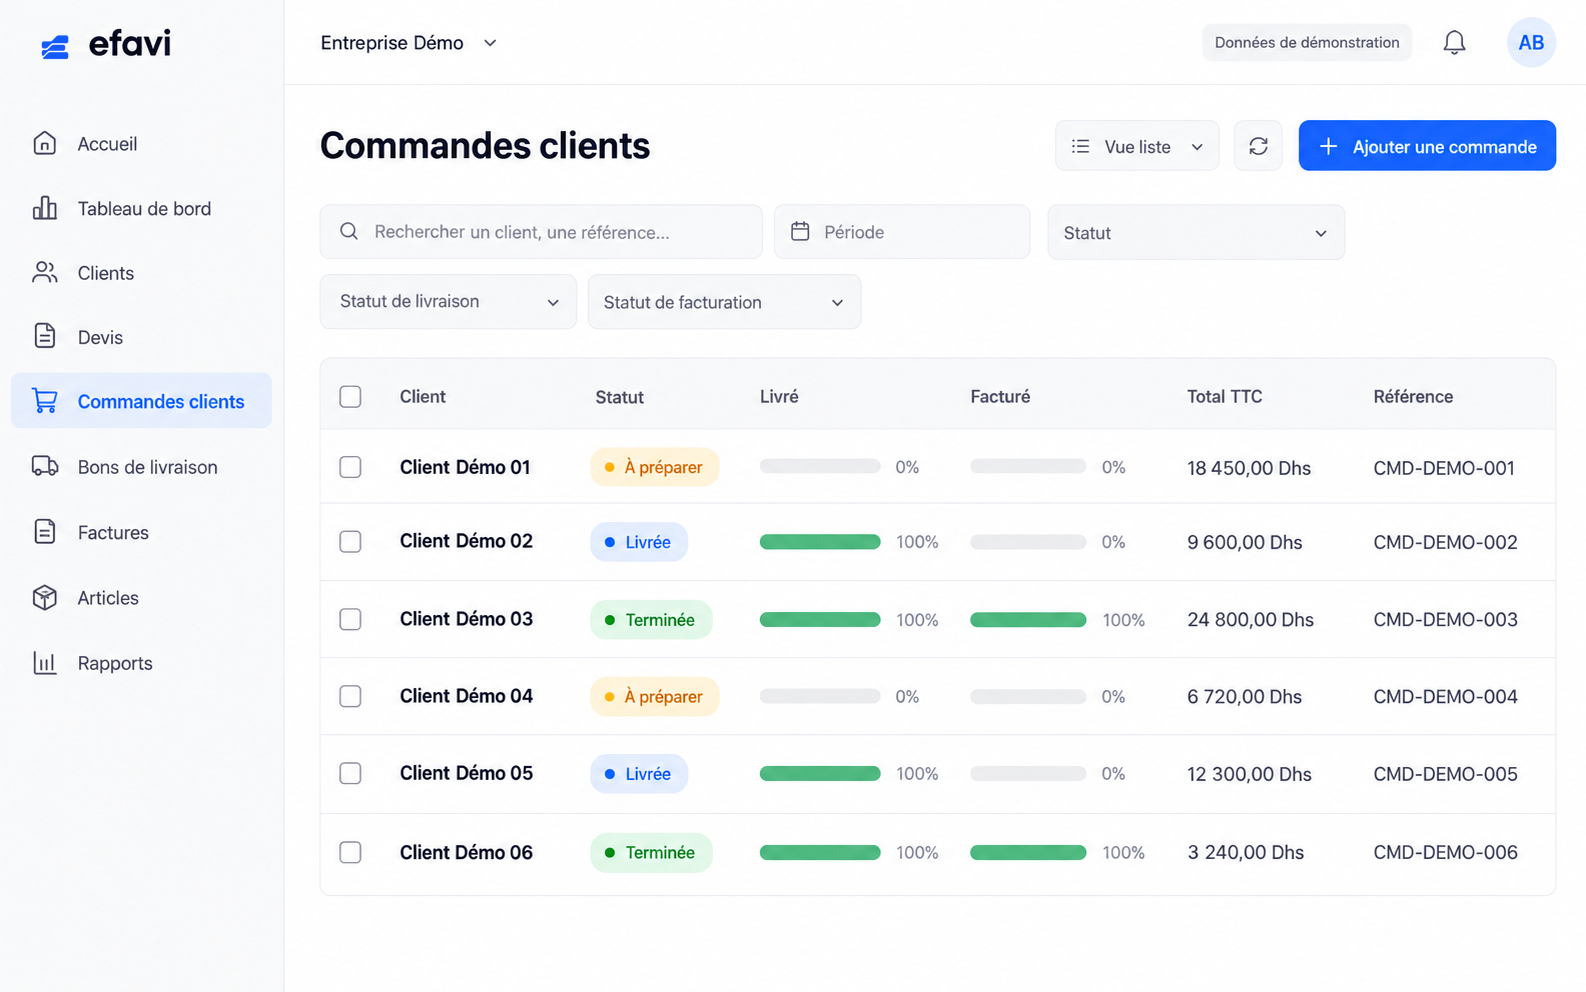The image size is (1586, 992).
Task: Open Tableau de bord from sidebar
Action: (x=141, y=208)
